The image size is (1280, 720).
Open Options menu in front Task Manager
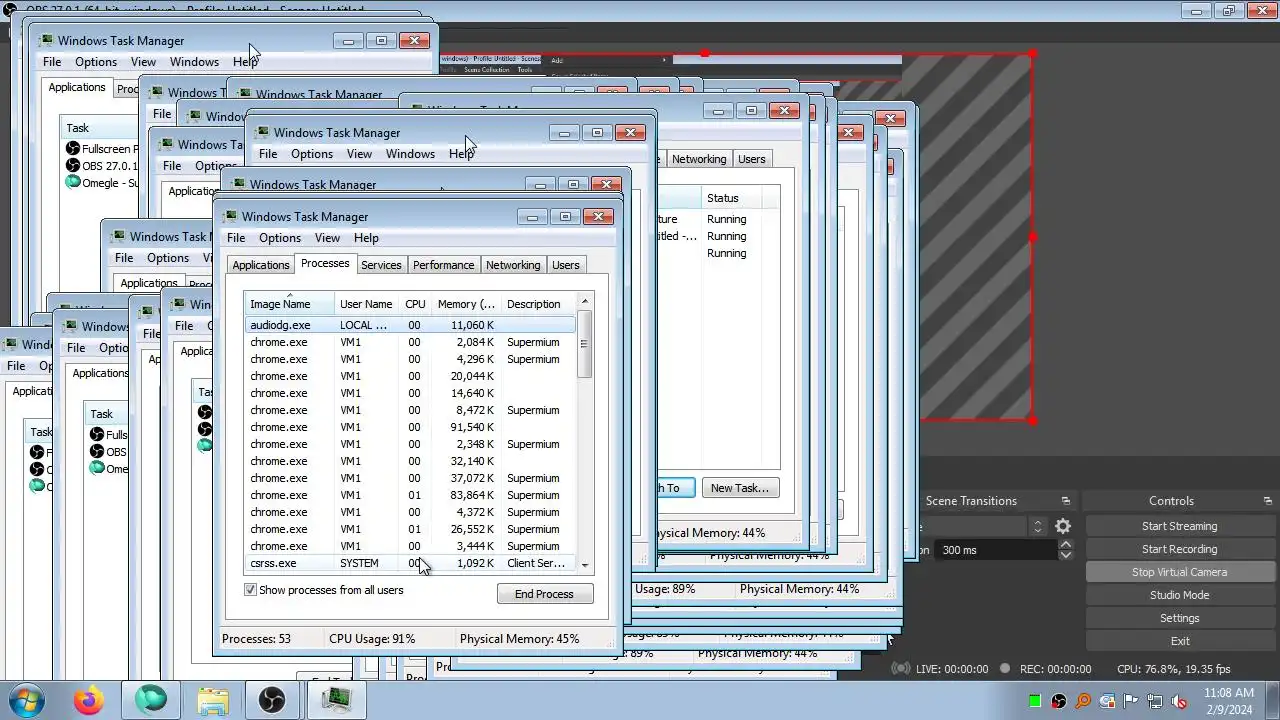280,238
